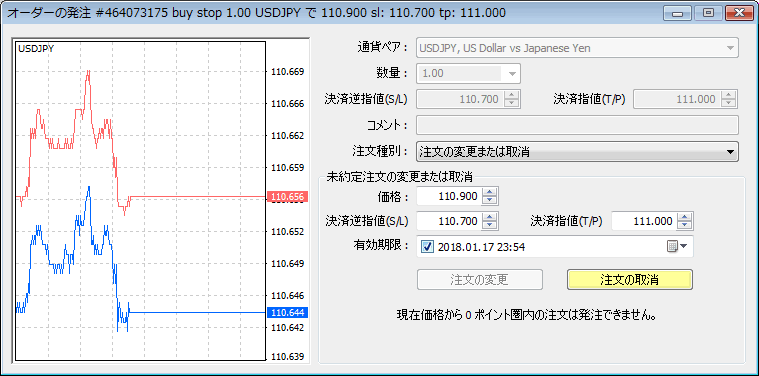Click the USDJPY tick chart area
The image size is (759, 376).
(x=140, y=201)
